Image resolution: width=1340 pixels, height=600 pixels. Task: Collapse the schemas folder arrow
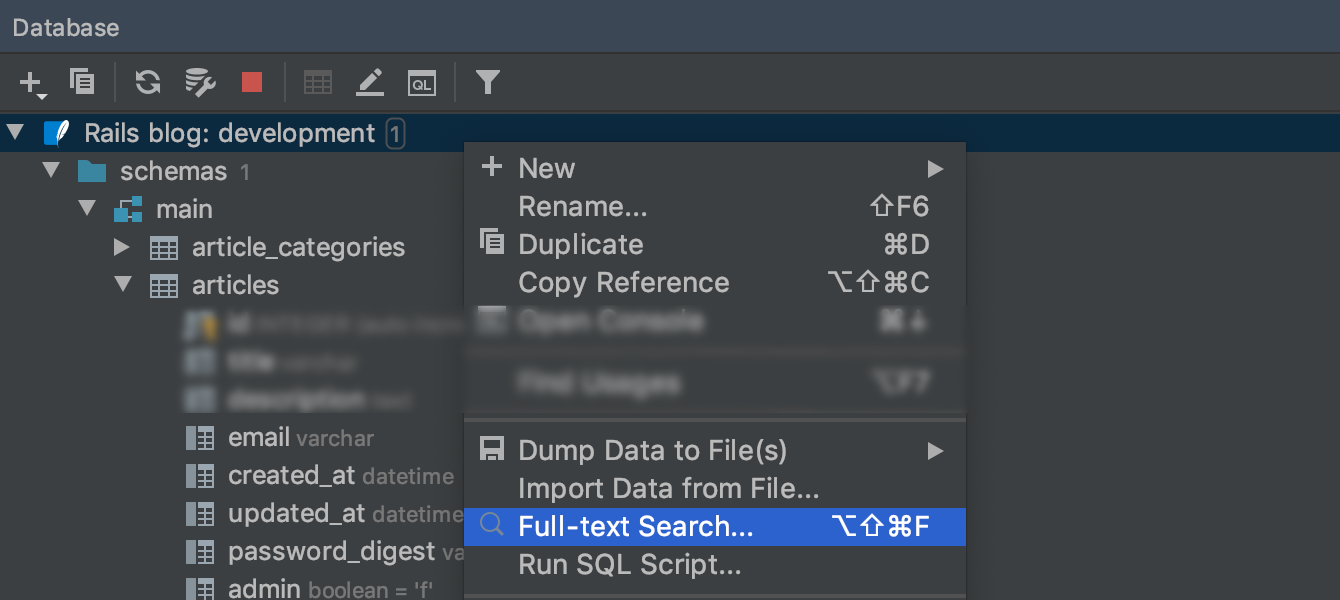pyautogui.click(x=52, y=171)
